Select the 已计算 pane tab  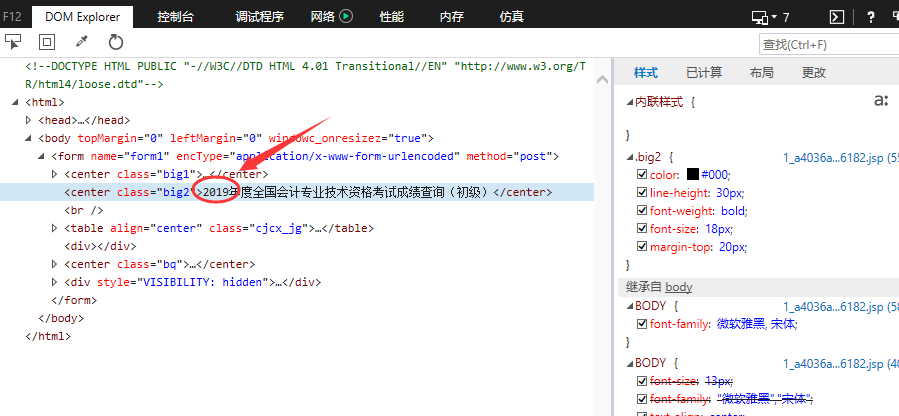[x=704, y=73]
